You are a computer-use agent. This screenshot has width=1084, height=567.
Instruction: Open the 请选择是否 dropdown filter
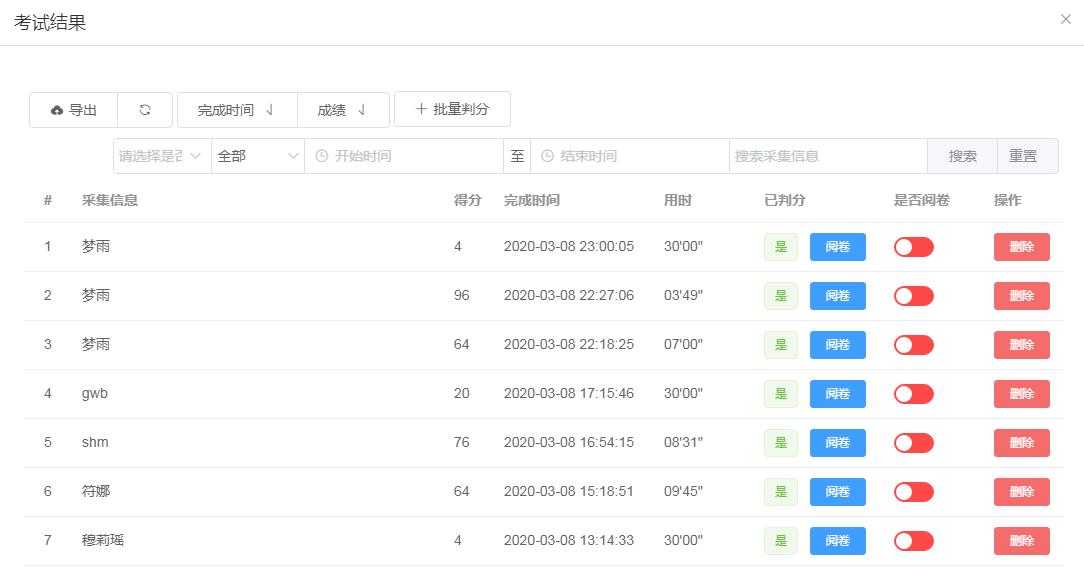(162, 156)
